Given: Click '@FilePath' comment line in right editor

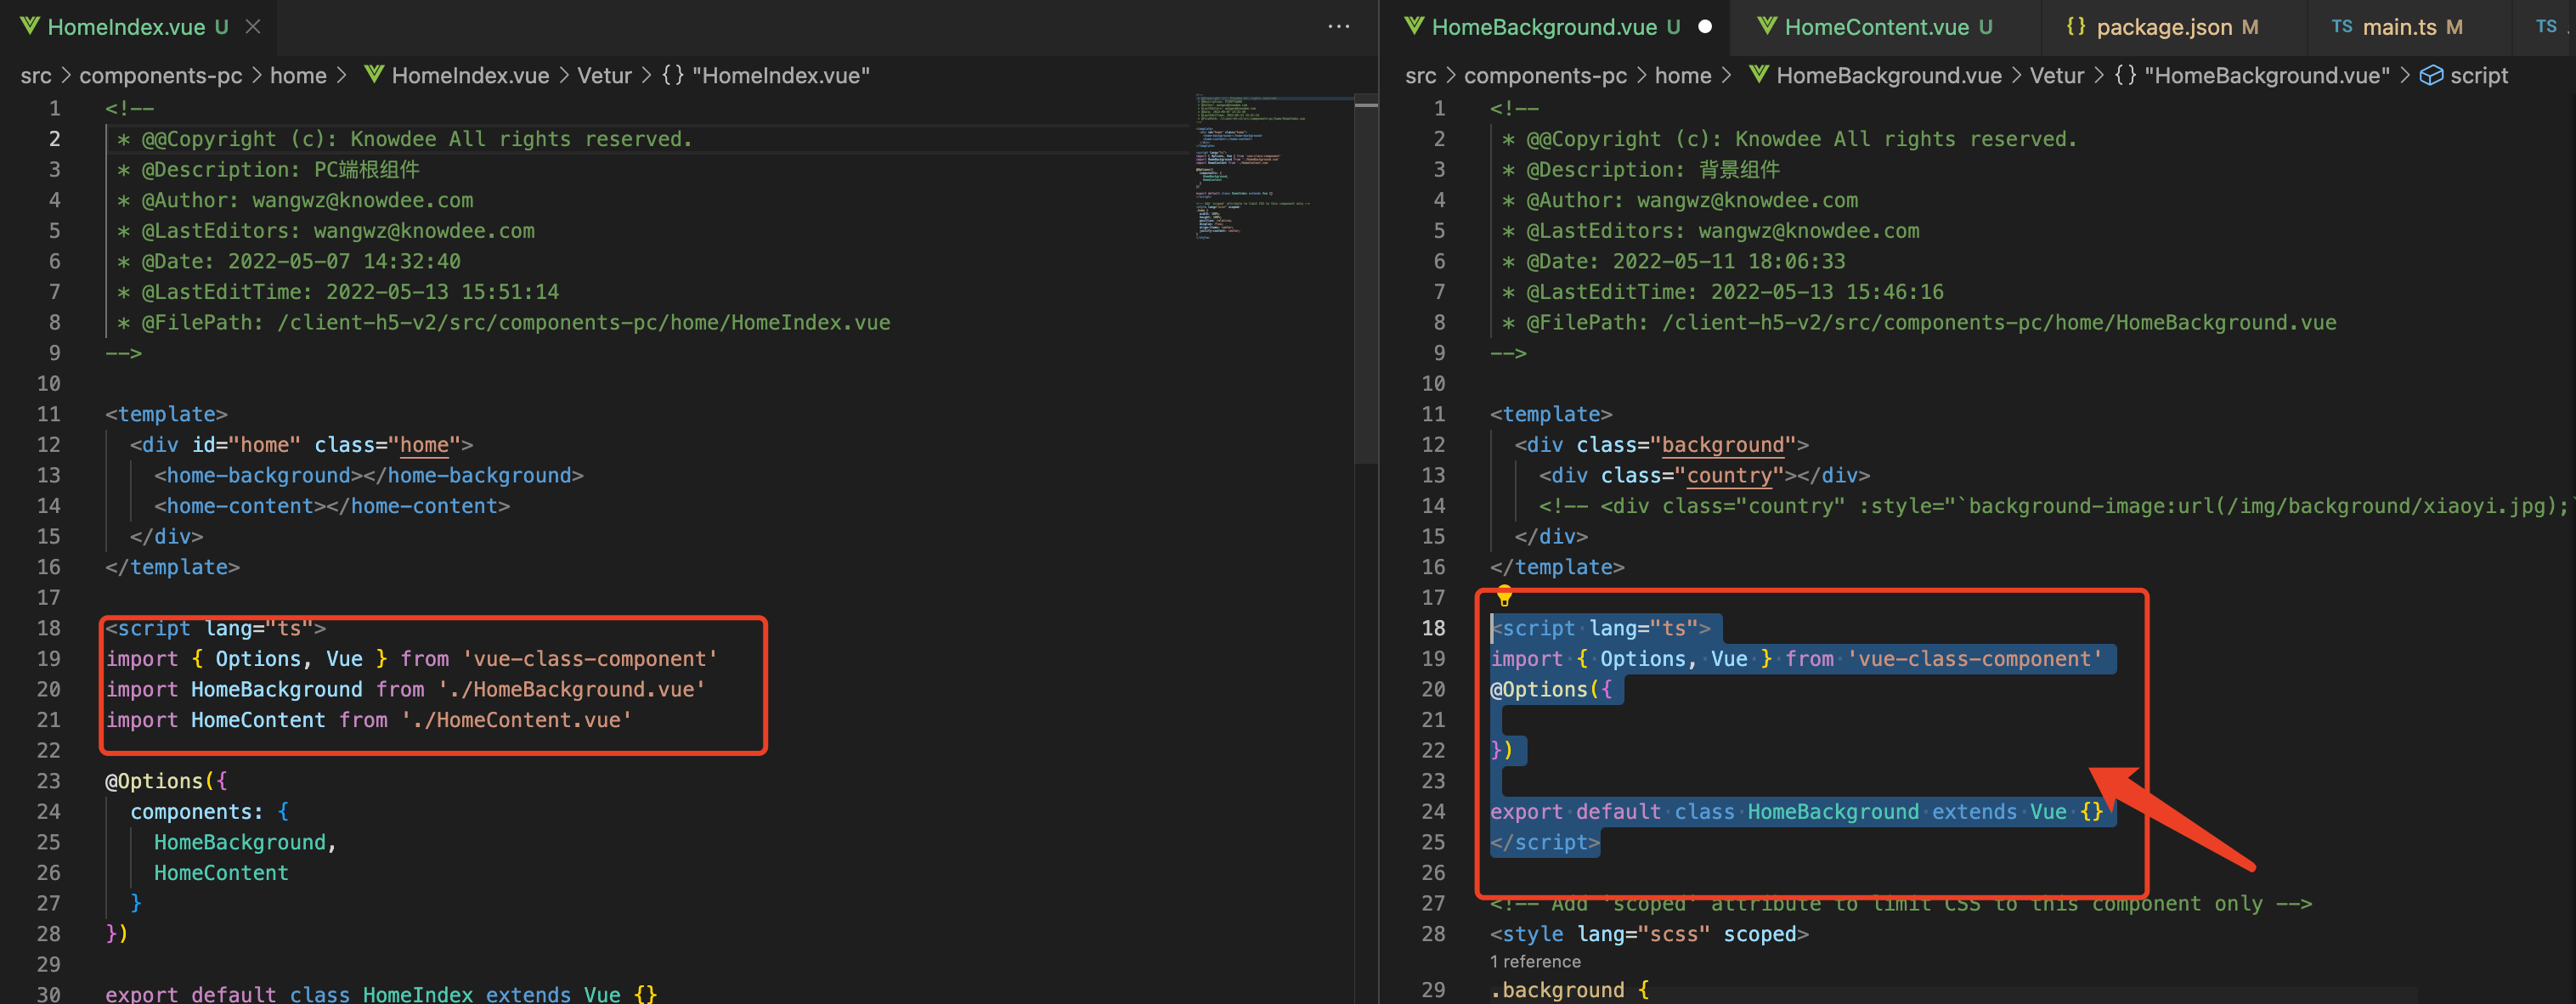Looking at the screenshot, I should (x=1920, y=322).
